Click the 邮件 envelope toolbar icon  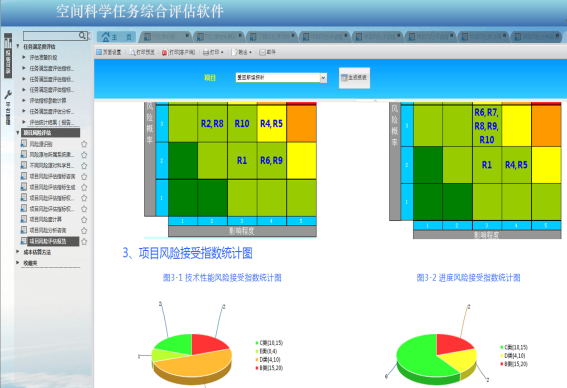[262, 52]
